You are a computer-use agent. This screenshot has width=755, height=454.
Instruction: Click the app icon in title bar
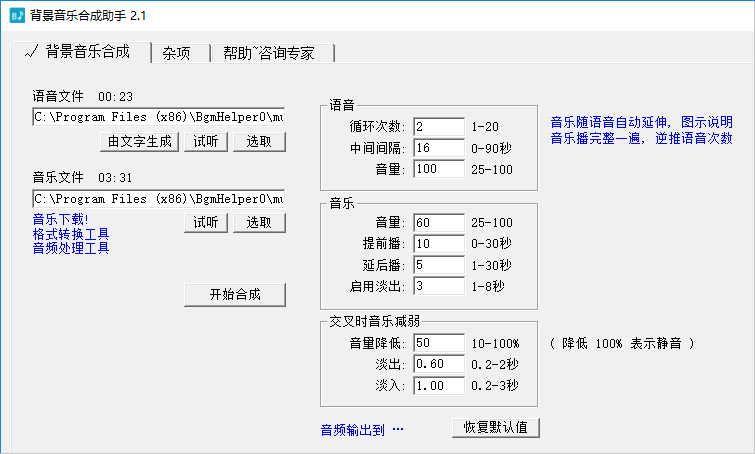16,15
